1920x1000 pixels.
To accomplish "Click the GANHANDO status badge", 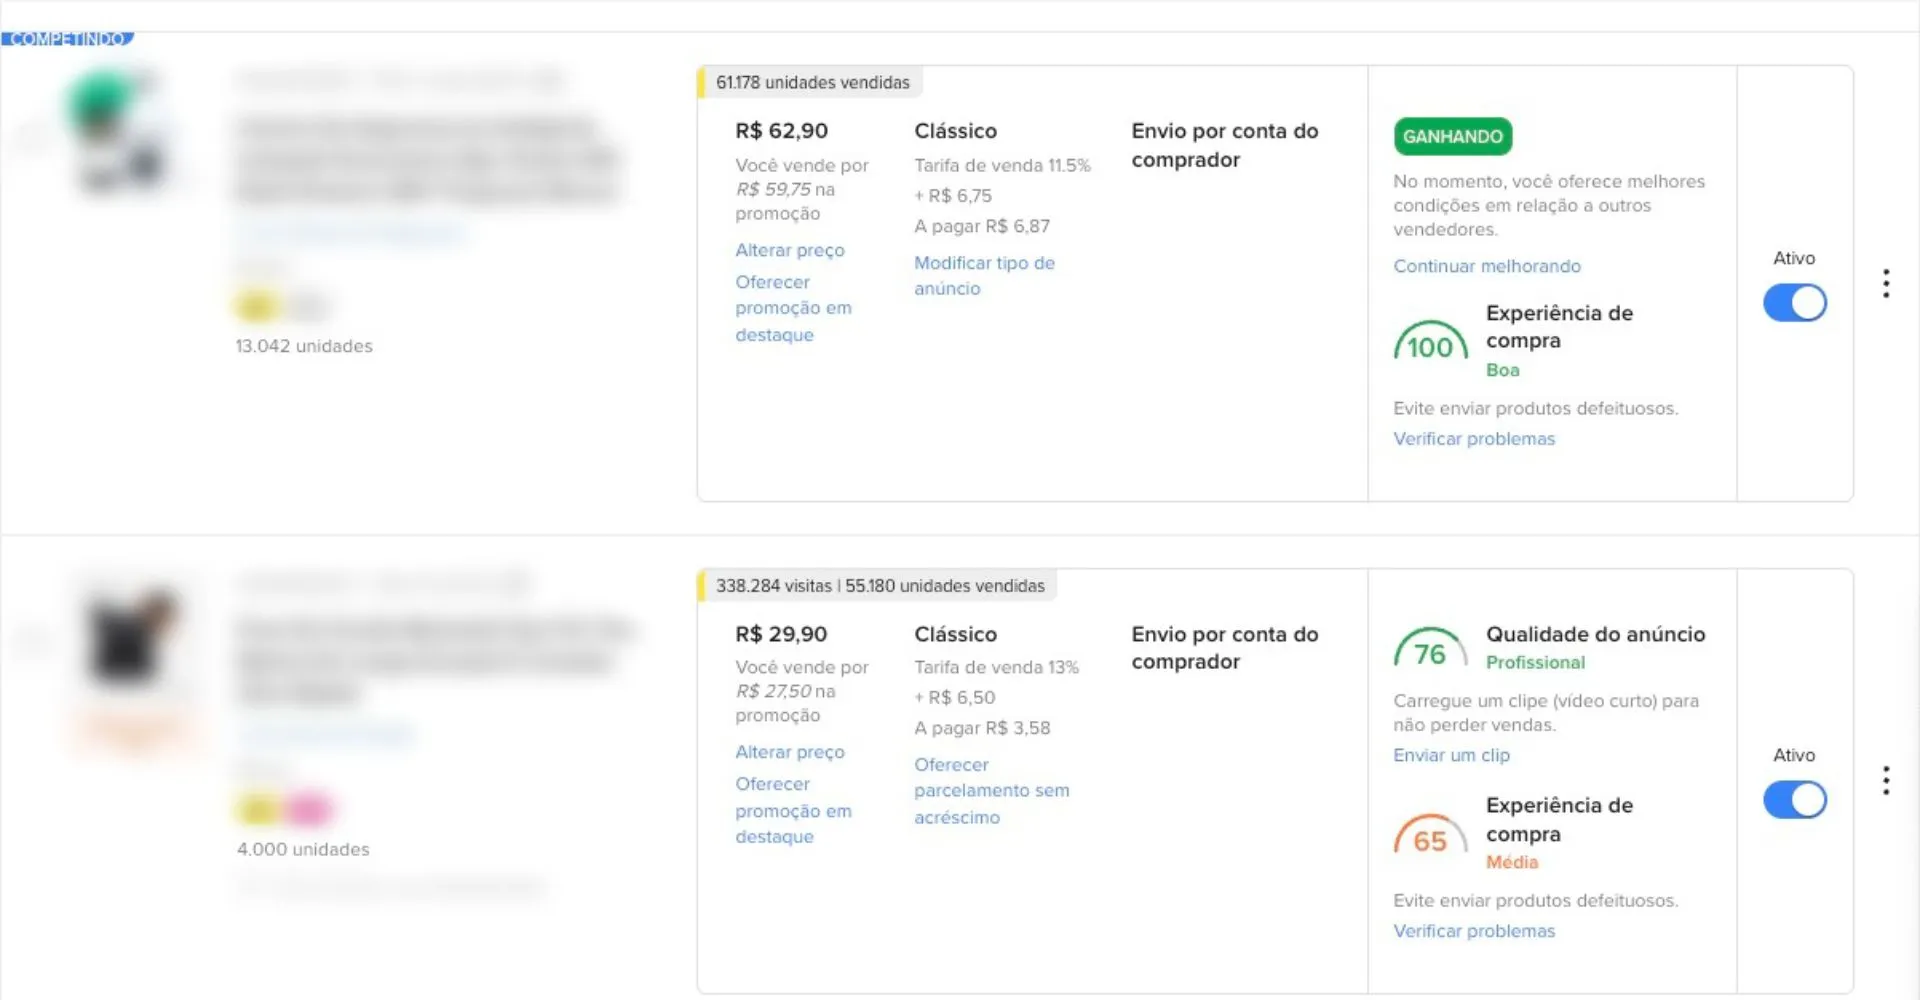I will click(1452, 136).
